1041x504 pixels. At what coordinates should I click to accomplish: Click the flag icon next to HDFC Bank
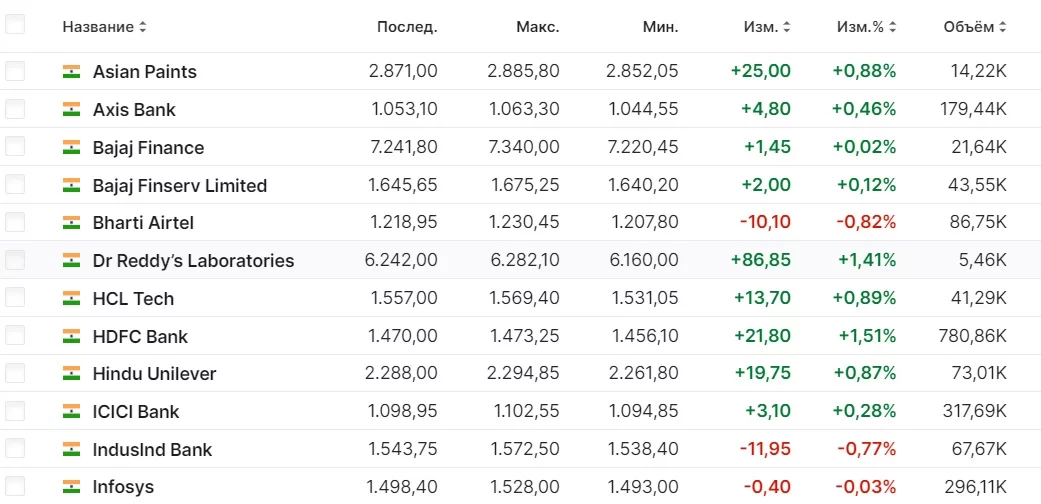pos(71,337)
